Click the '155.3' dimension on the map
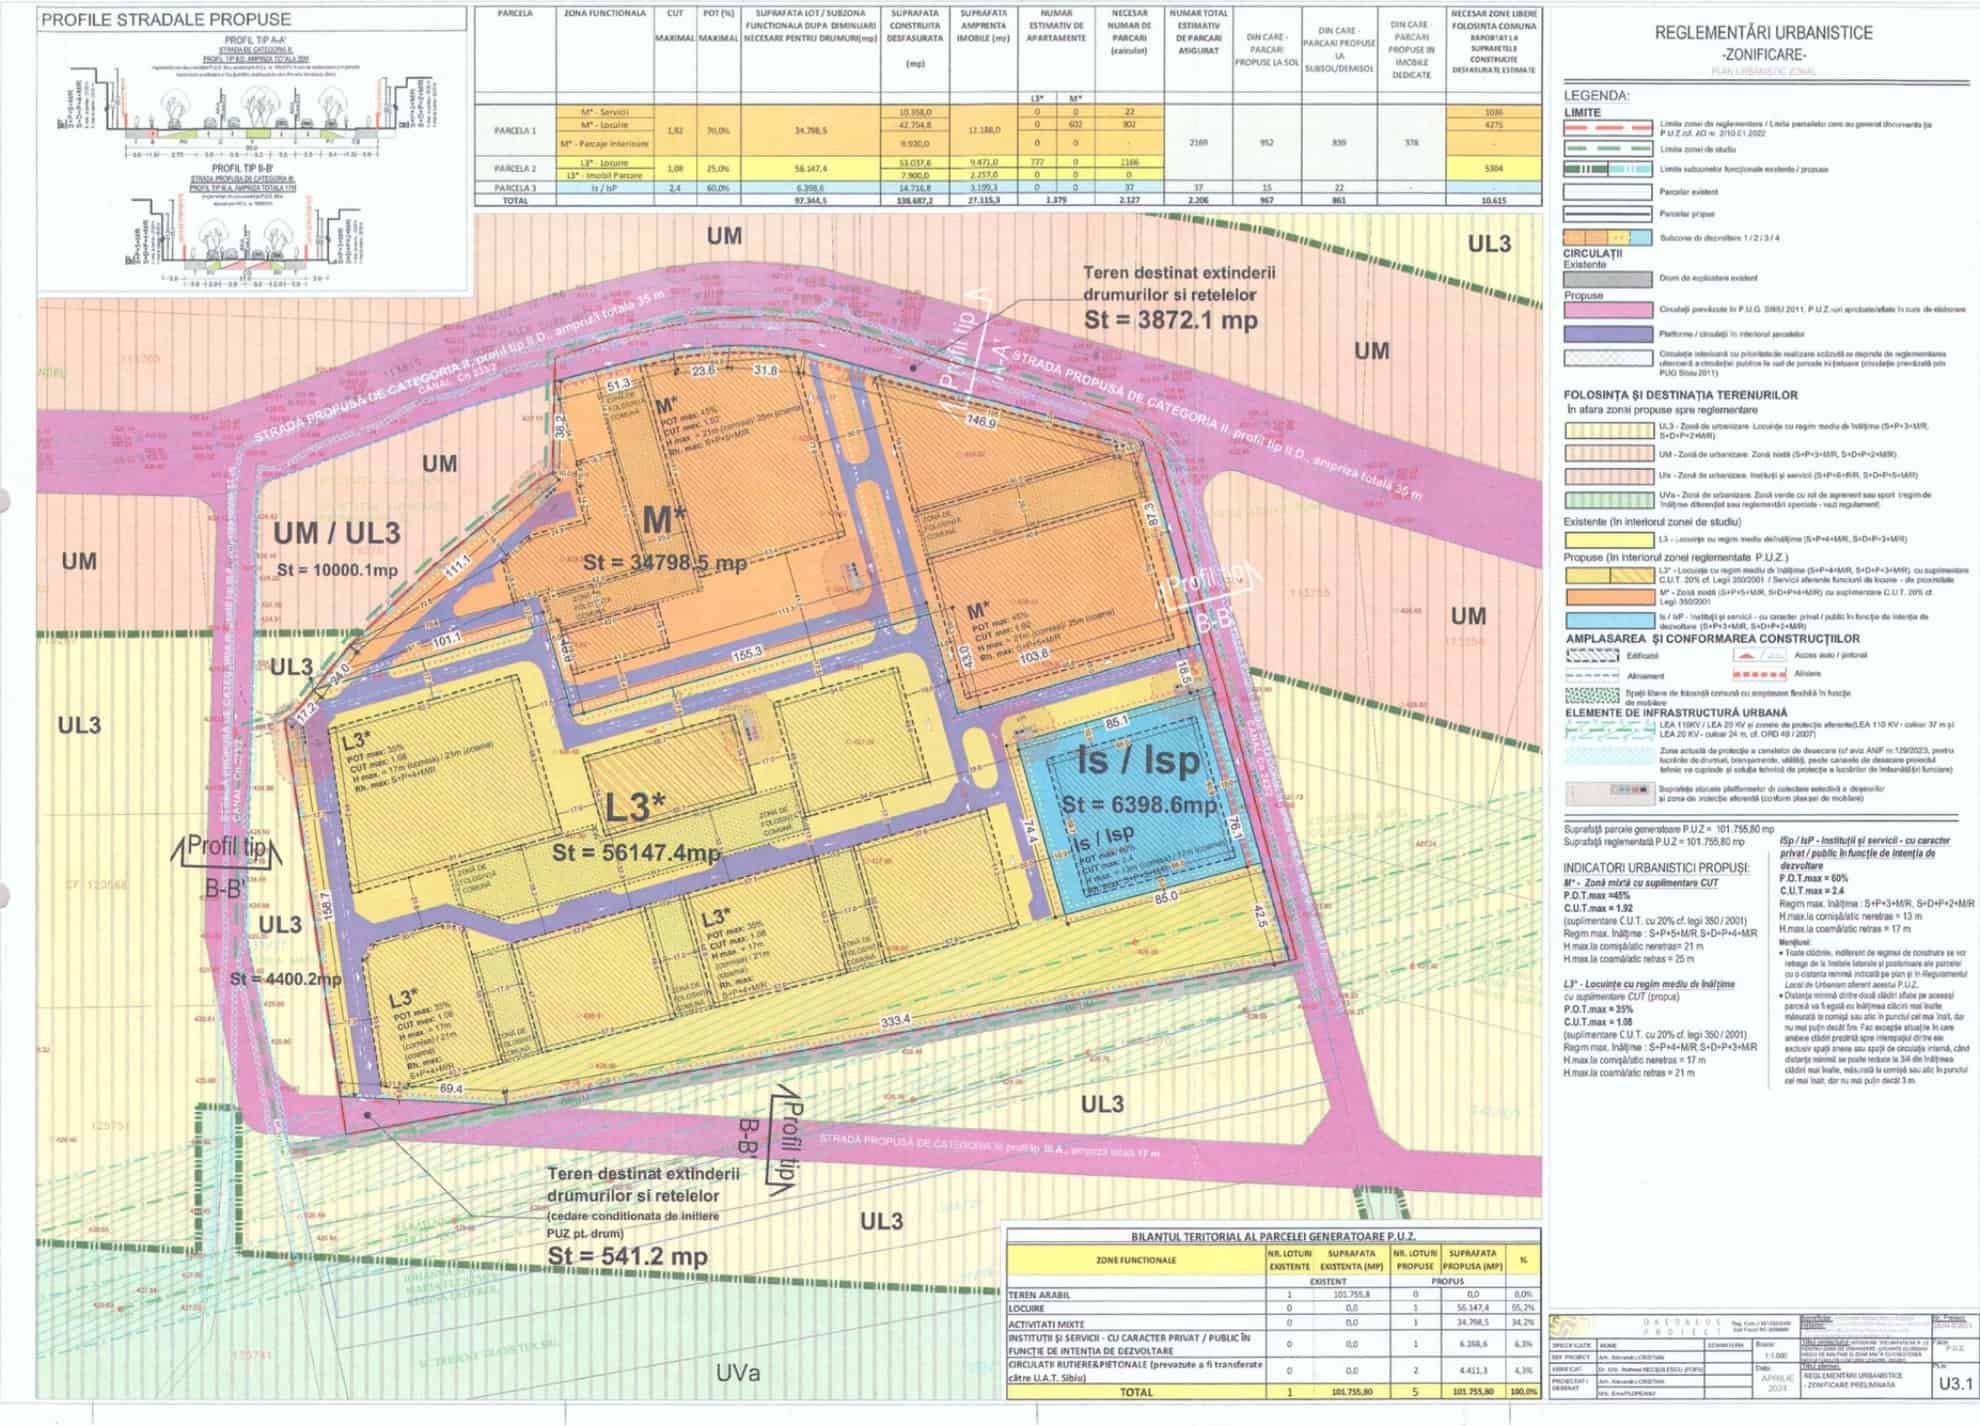This screenshot has height=1426, width=1980. (x=748, y=652)
